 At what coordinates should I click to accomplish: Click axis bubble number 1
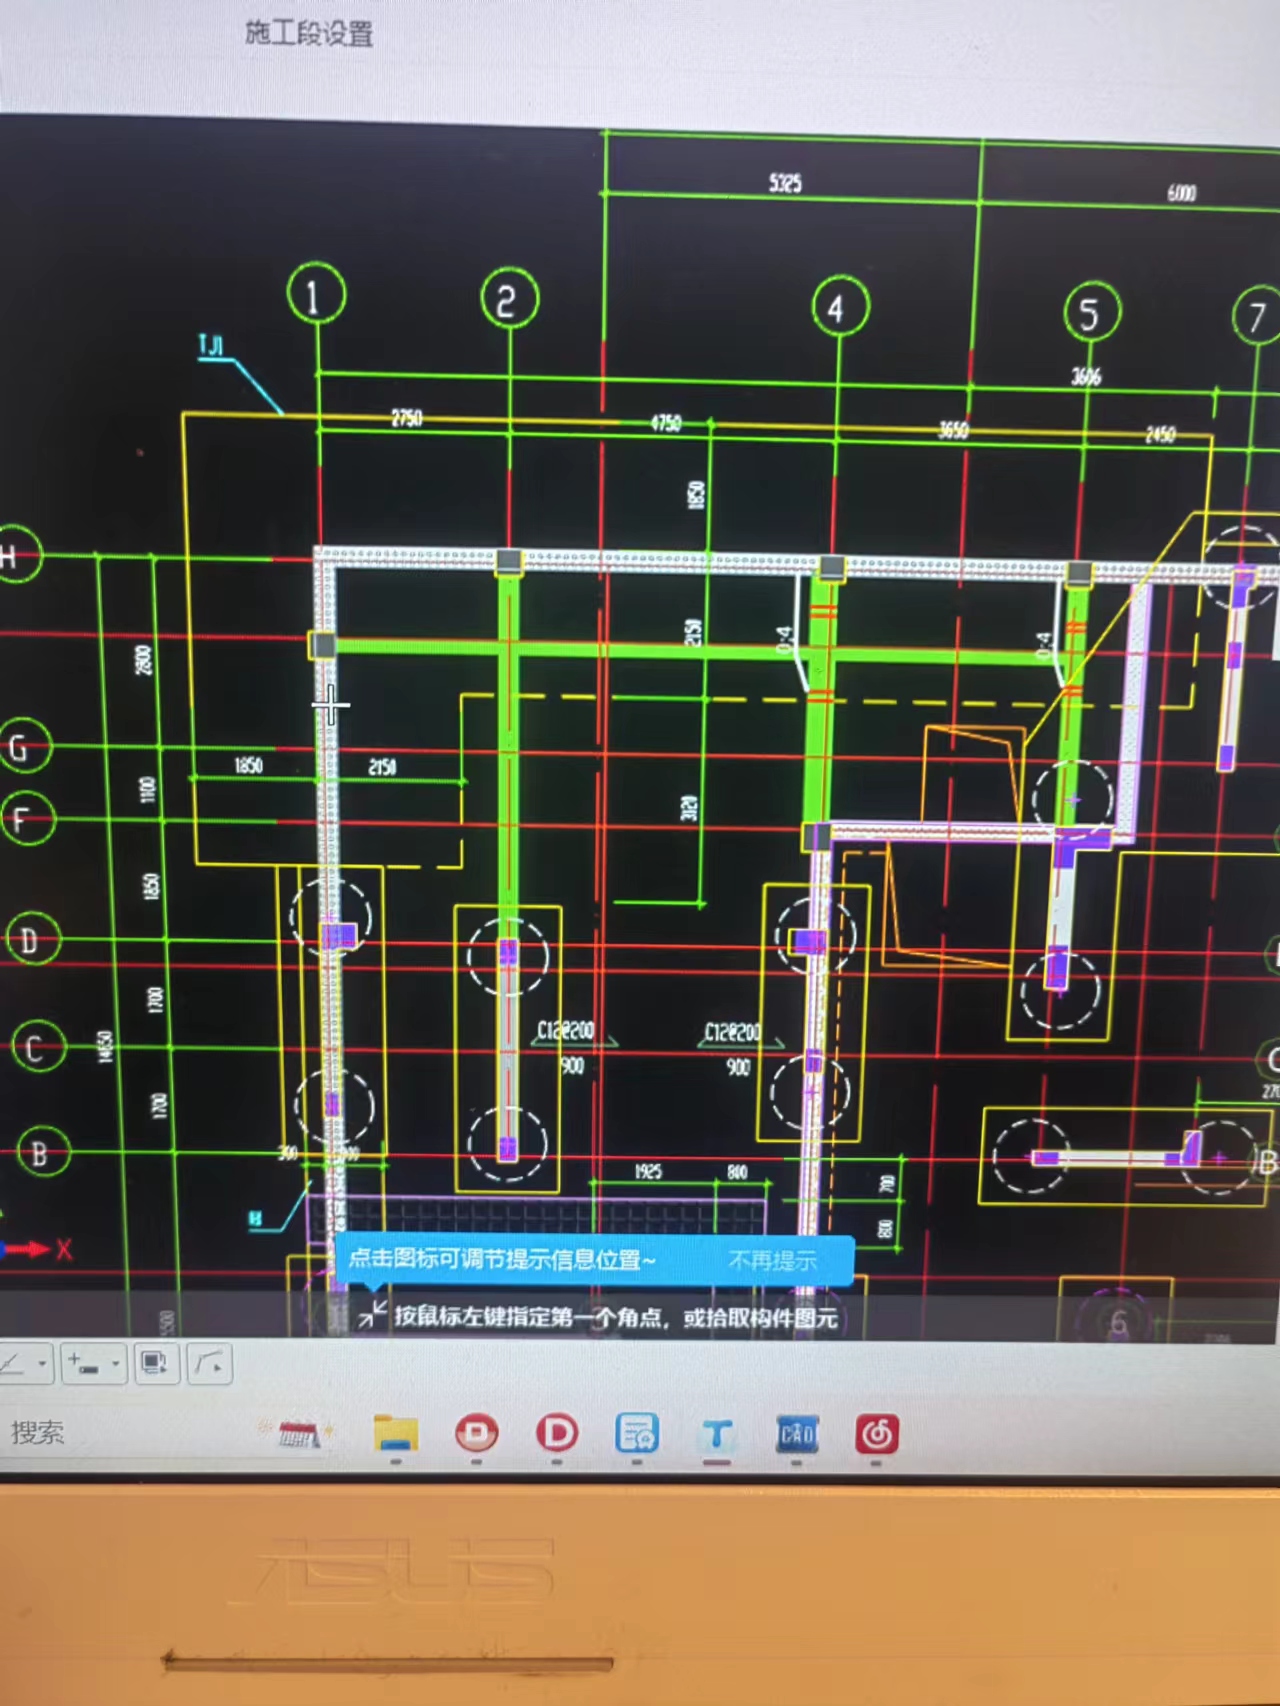click(x=316, y=294)
